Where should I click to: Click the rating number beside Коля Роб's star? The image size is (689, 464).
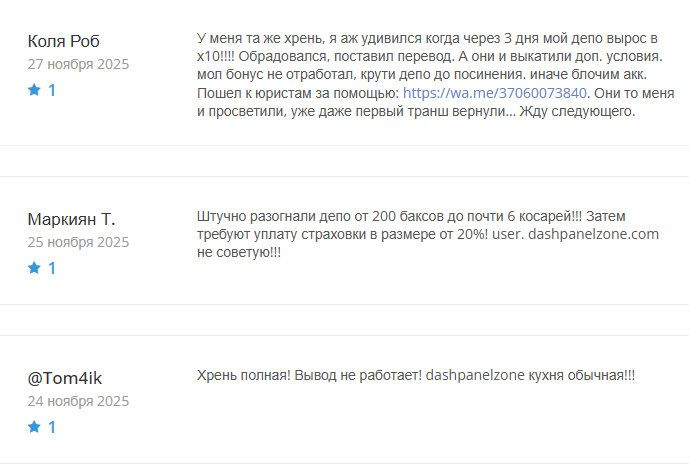52,90
